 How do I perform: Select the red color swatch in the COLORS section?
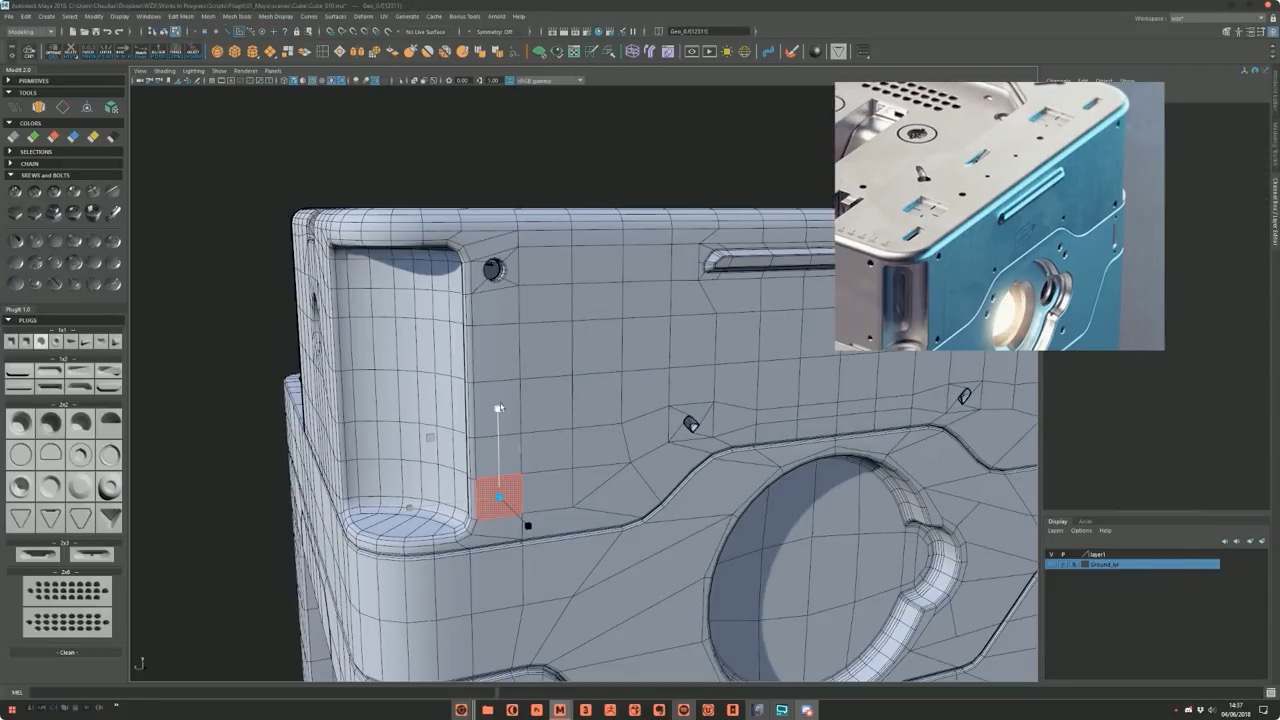pyautogui.click(x=54, y=136)
